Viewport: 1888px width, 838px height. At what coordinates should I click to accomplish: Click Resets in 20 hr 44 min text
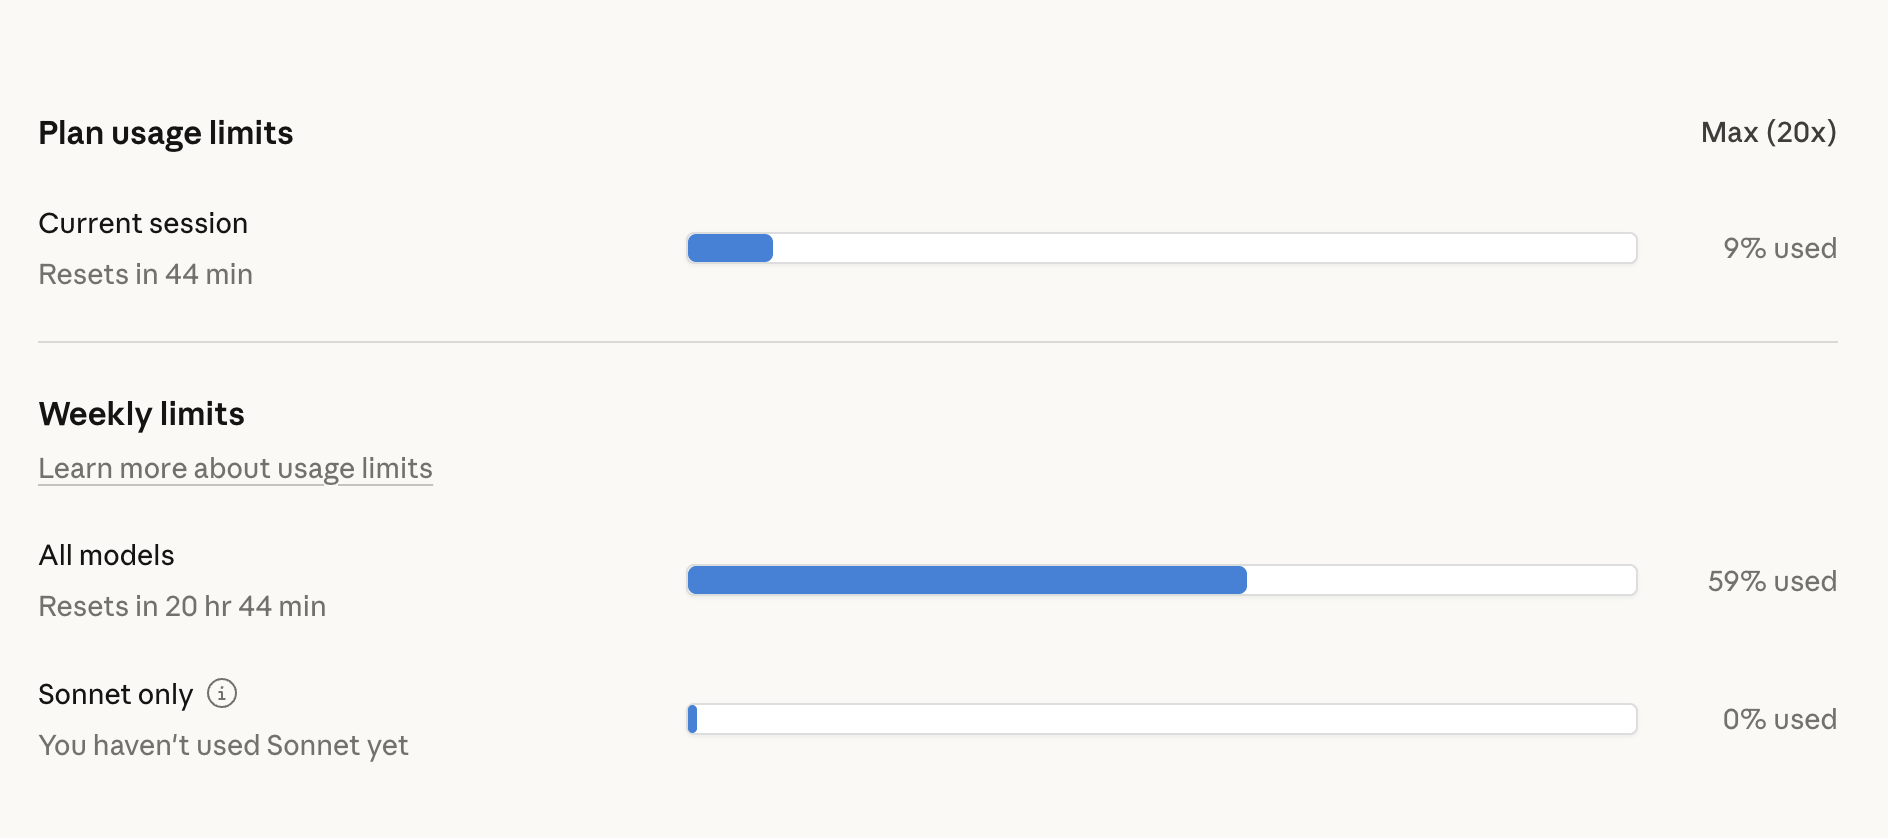tap(182, 606)
